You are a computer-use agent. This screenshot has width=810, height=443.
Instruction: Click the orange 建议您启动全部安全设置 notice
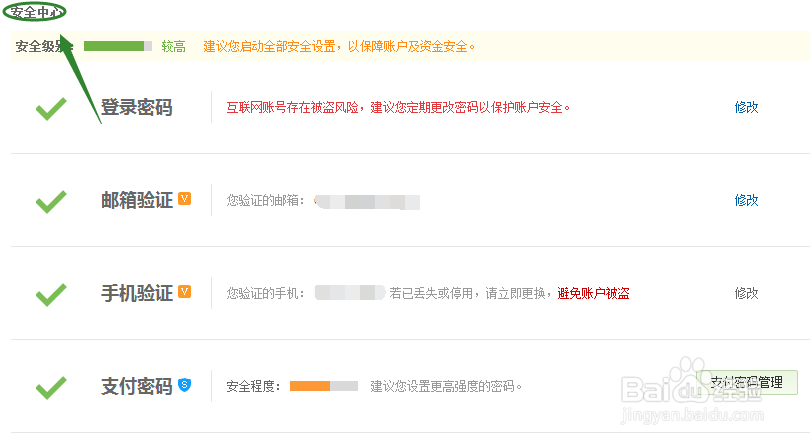pyautogui.click(x=339, y=46)
